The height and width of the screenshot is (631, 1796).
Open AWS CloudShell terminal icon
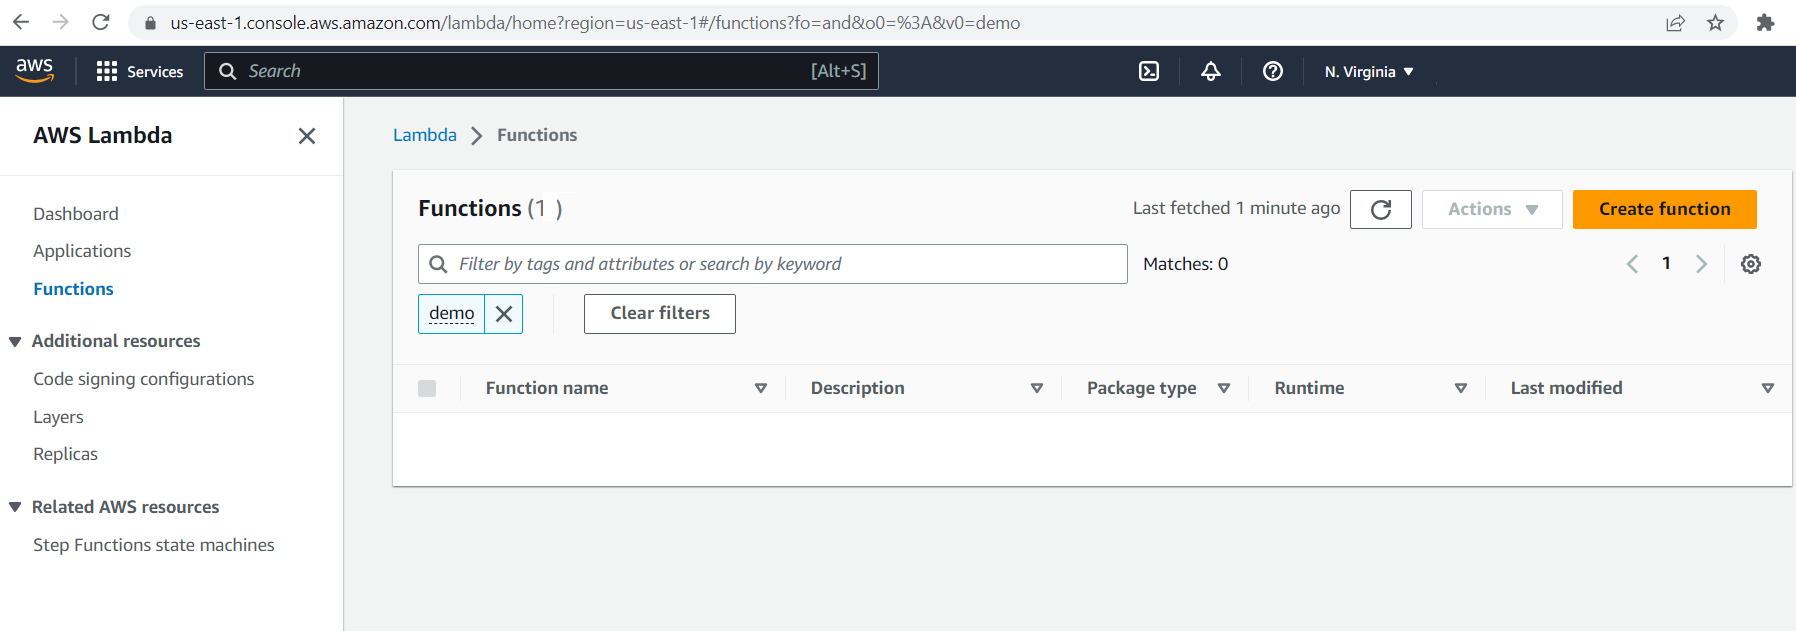click(1149, 71)
